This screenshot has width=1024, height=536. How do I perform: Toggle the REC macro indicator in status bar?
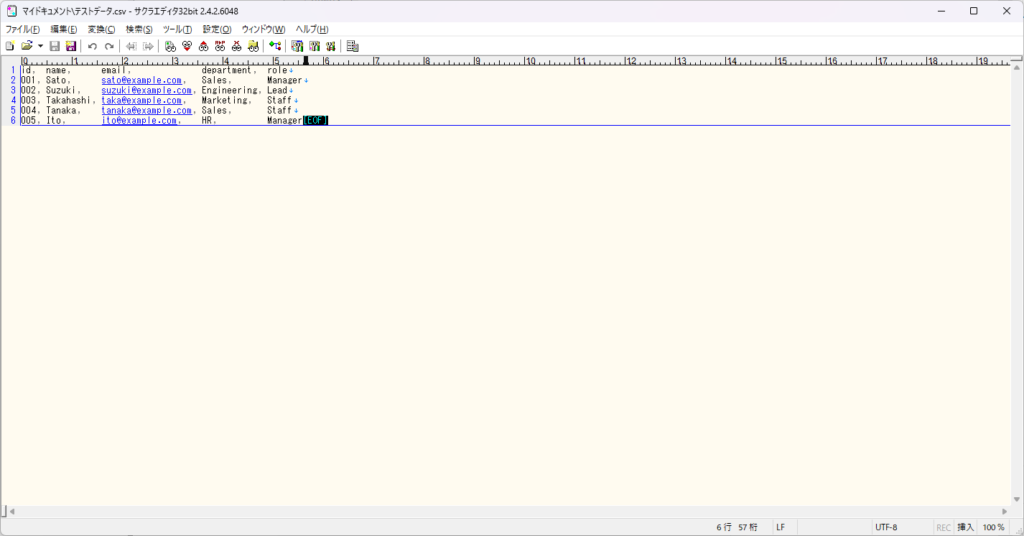pos(943,527)
